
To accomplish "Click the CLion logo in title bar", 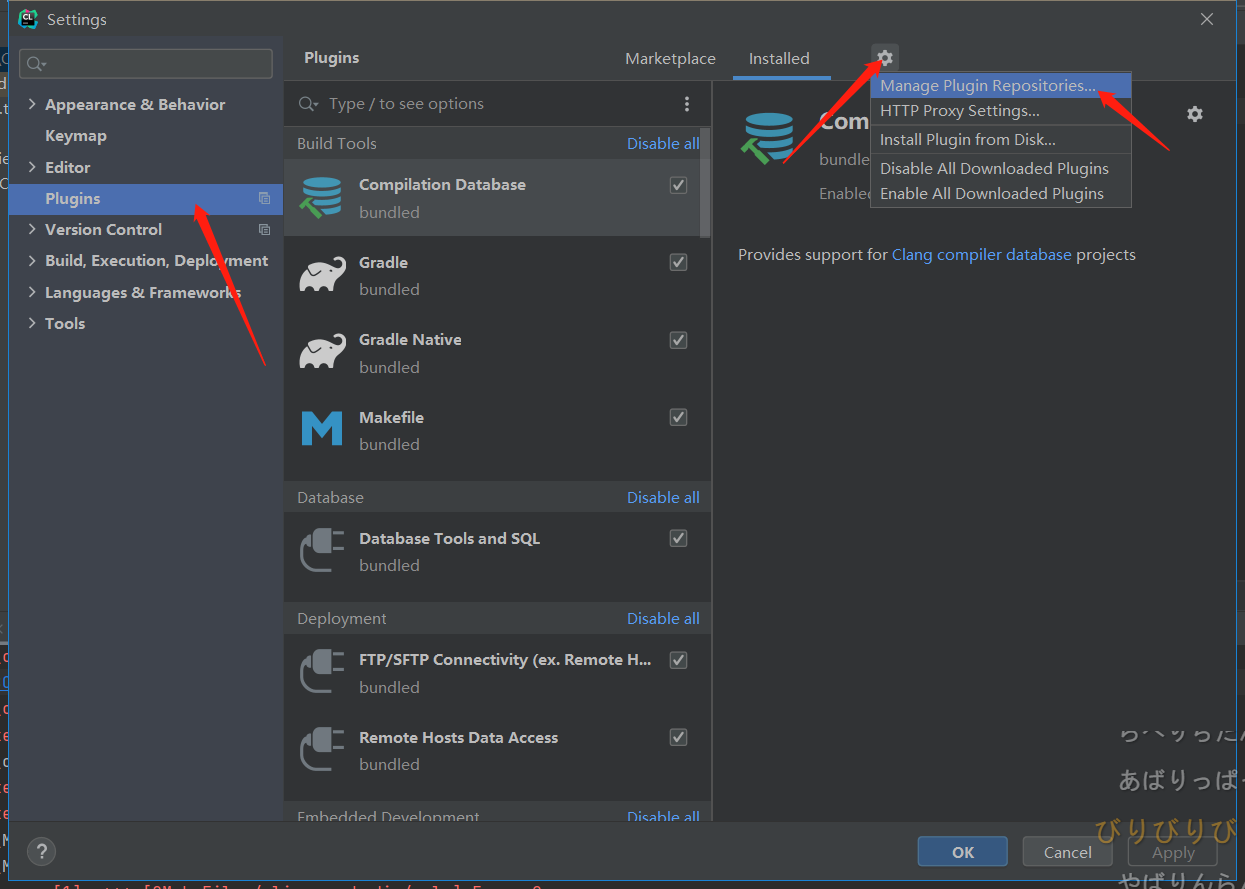I will [x=28, y=19].
